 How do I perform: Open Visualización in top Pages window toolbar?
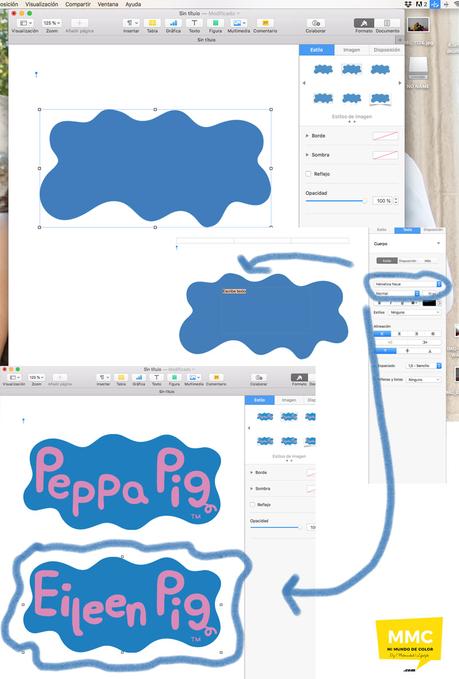click(x=25, y=23)
